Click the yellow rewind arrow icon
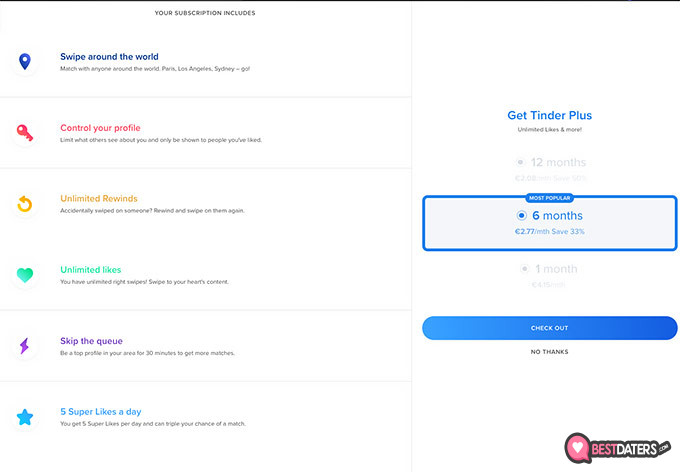This screenshot has width=680, height=472. [25, 203]
